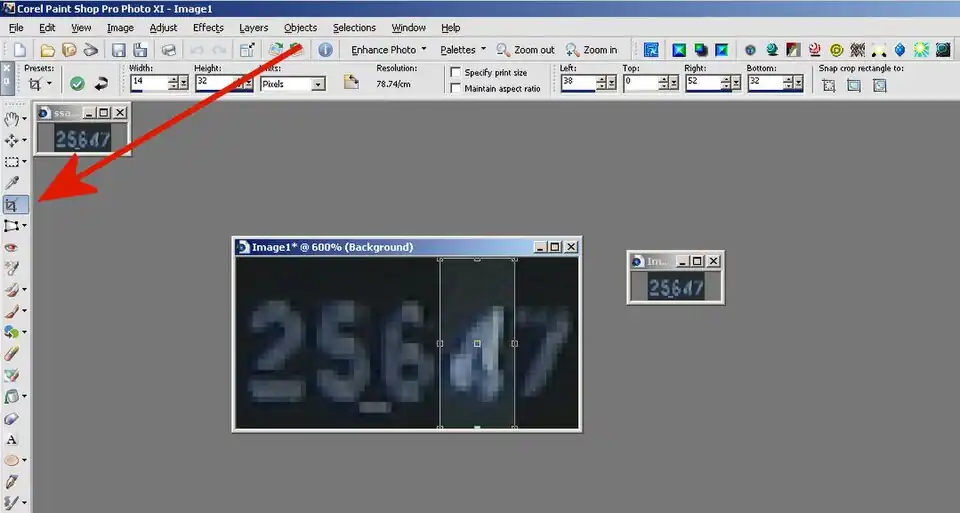Click the Save disk icon

pyautogui.click(x=118, y=50)
